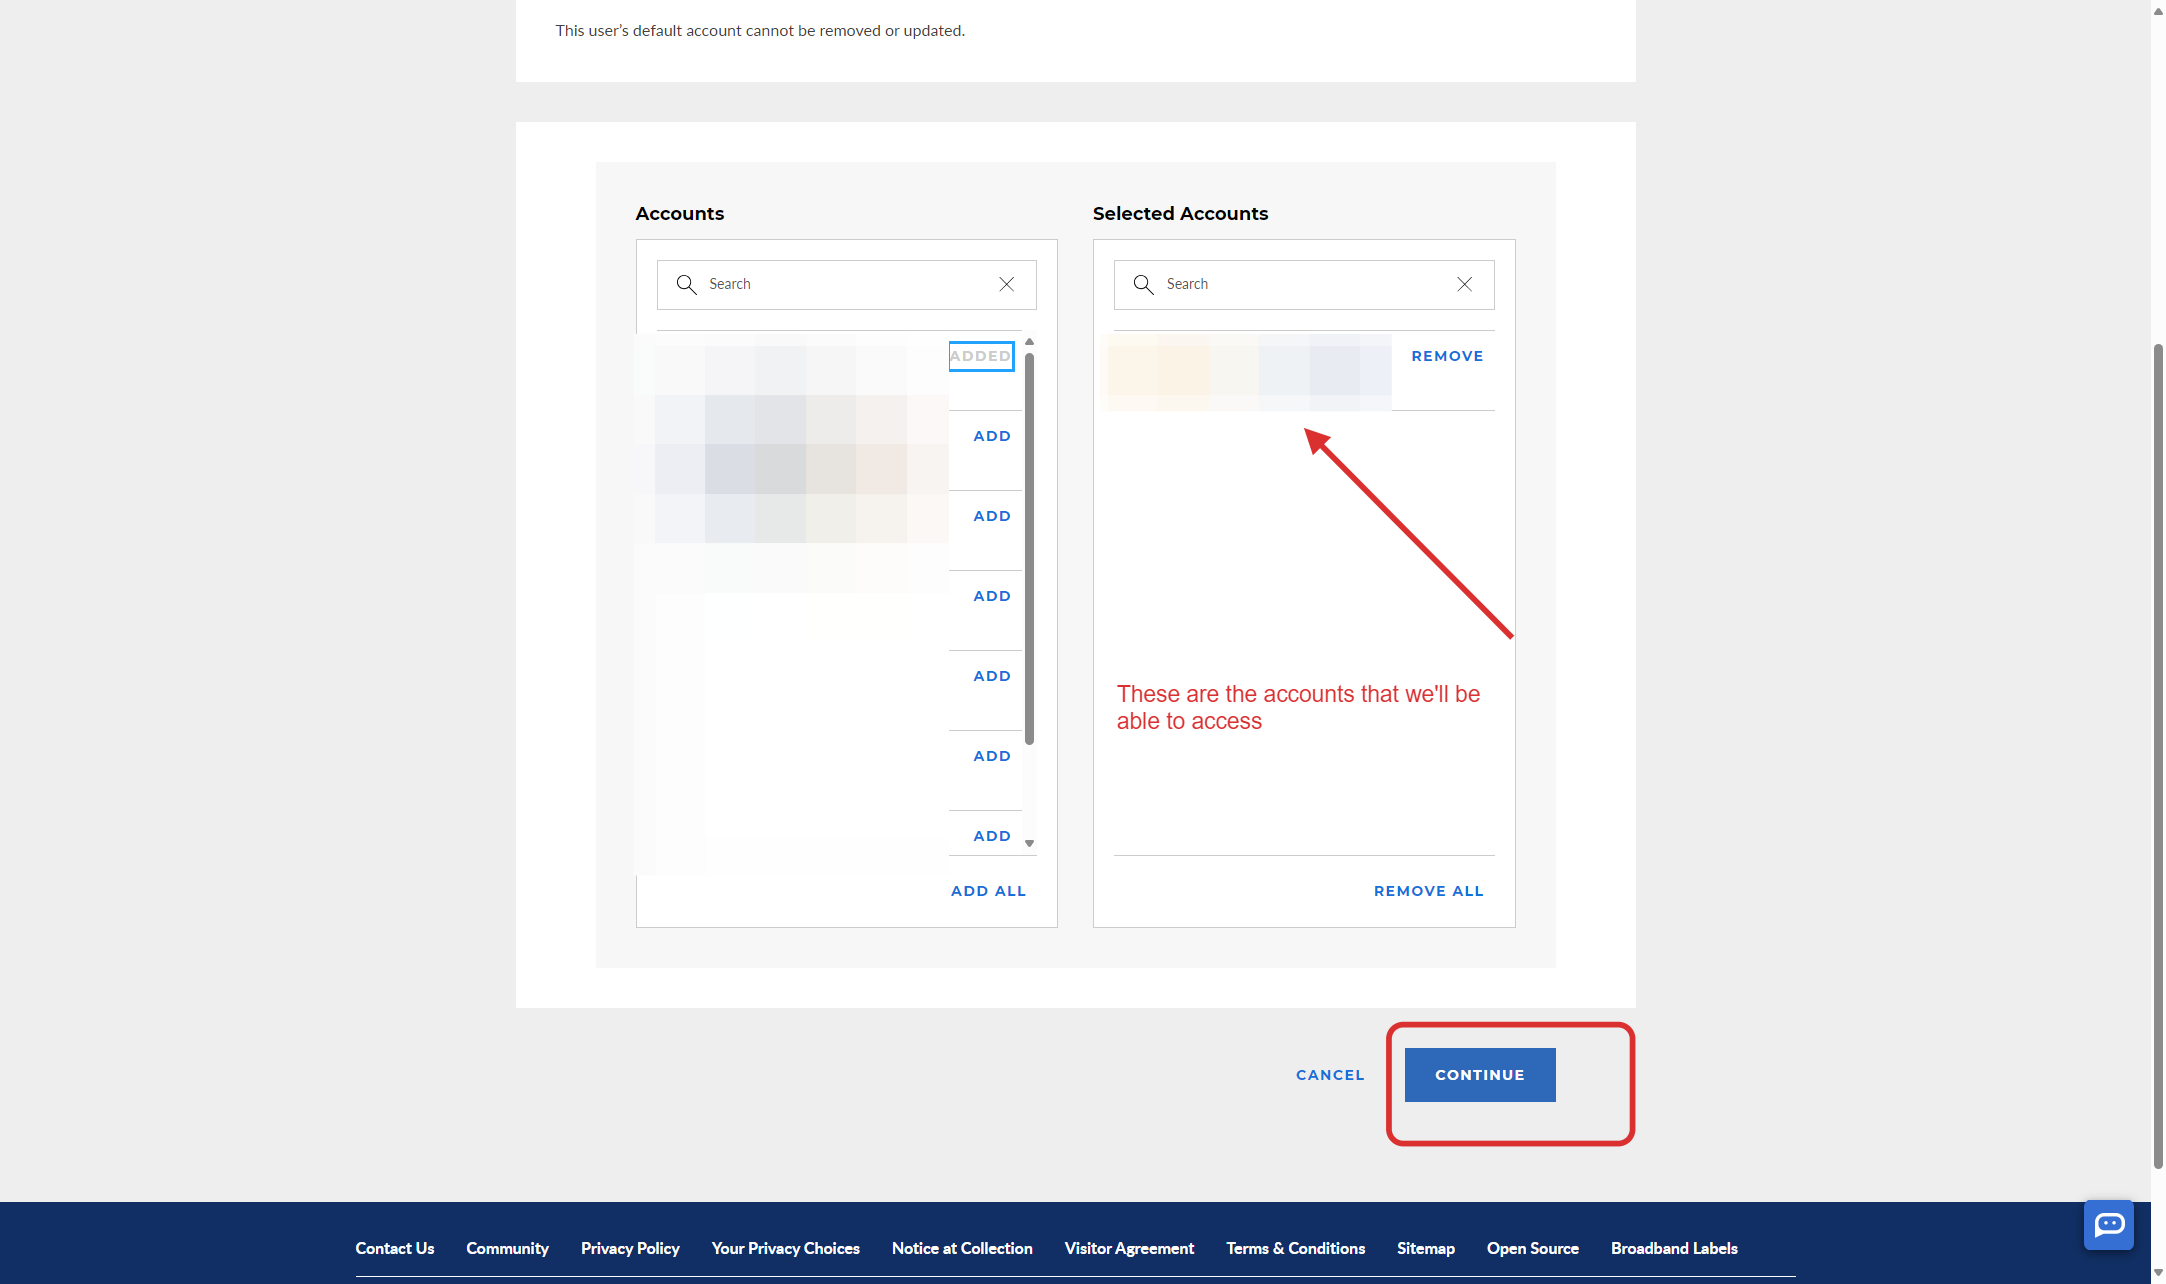This screenshot has width=2166, height=1284.
Task: Click REMOVE ALL under Selected Accounts
Action: [1428, 891]
